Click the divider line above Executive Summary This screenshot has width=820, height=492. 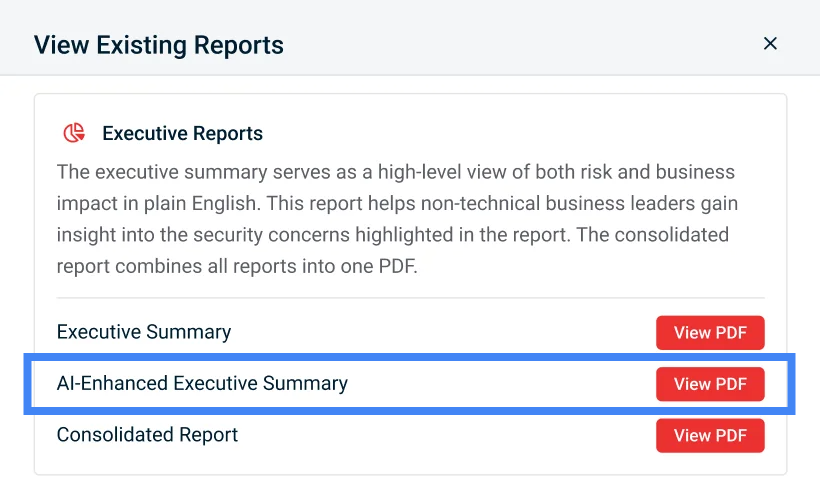click(410, 297)
